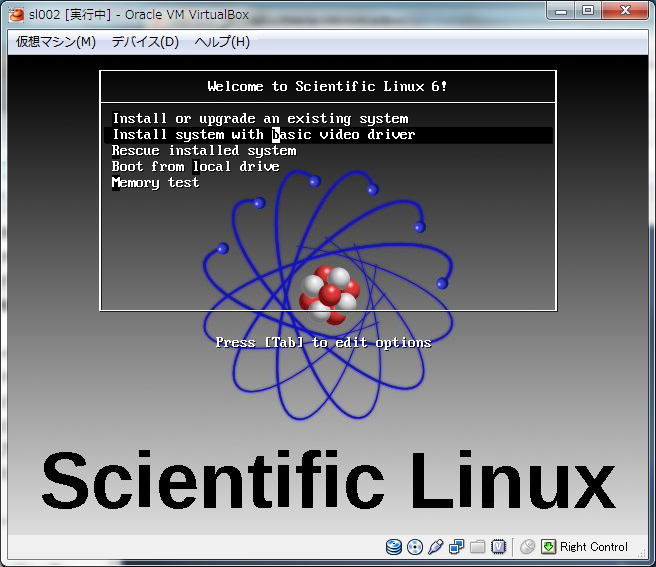Click 'Press [Tab] to edit options' text
Screen dimensions: 656x567
[x=323, y=342]
